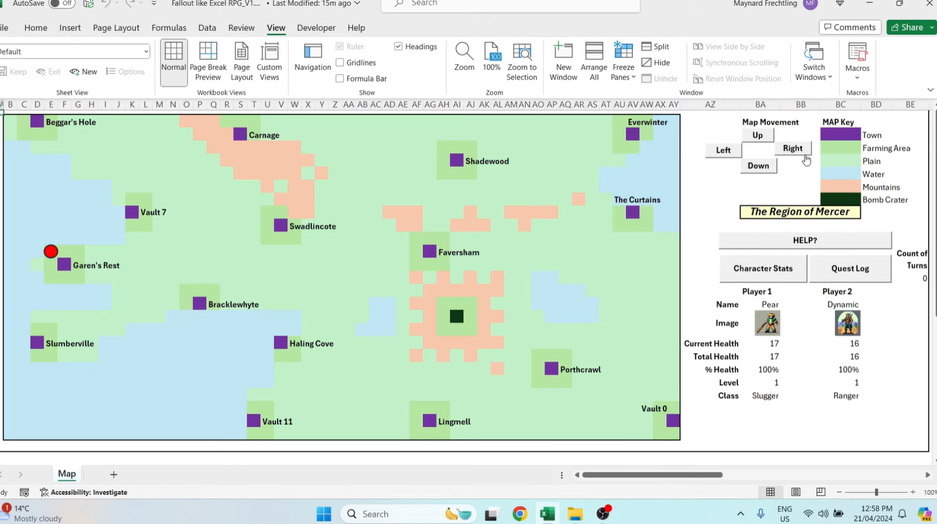Enable the Formula Bar checkbox
The image size is (937, 524).
coord(340,78)
